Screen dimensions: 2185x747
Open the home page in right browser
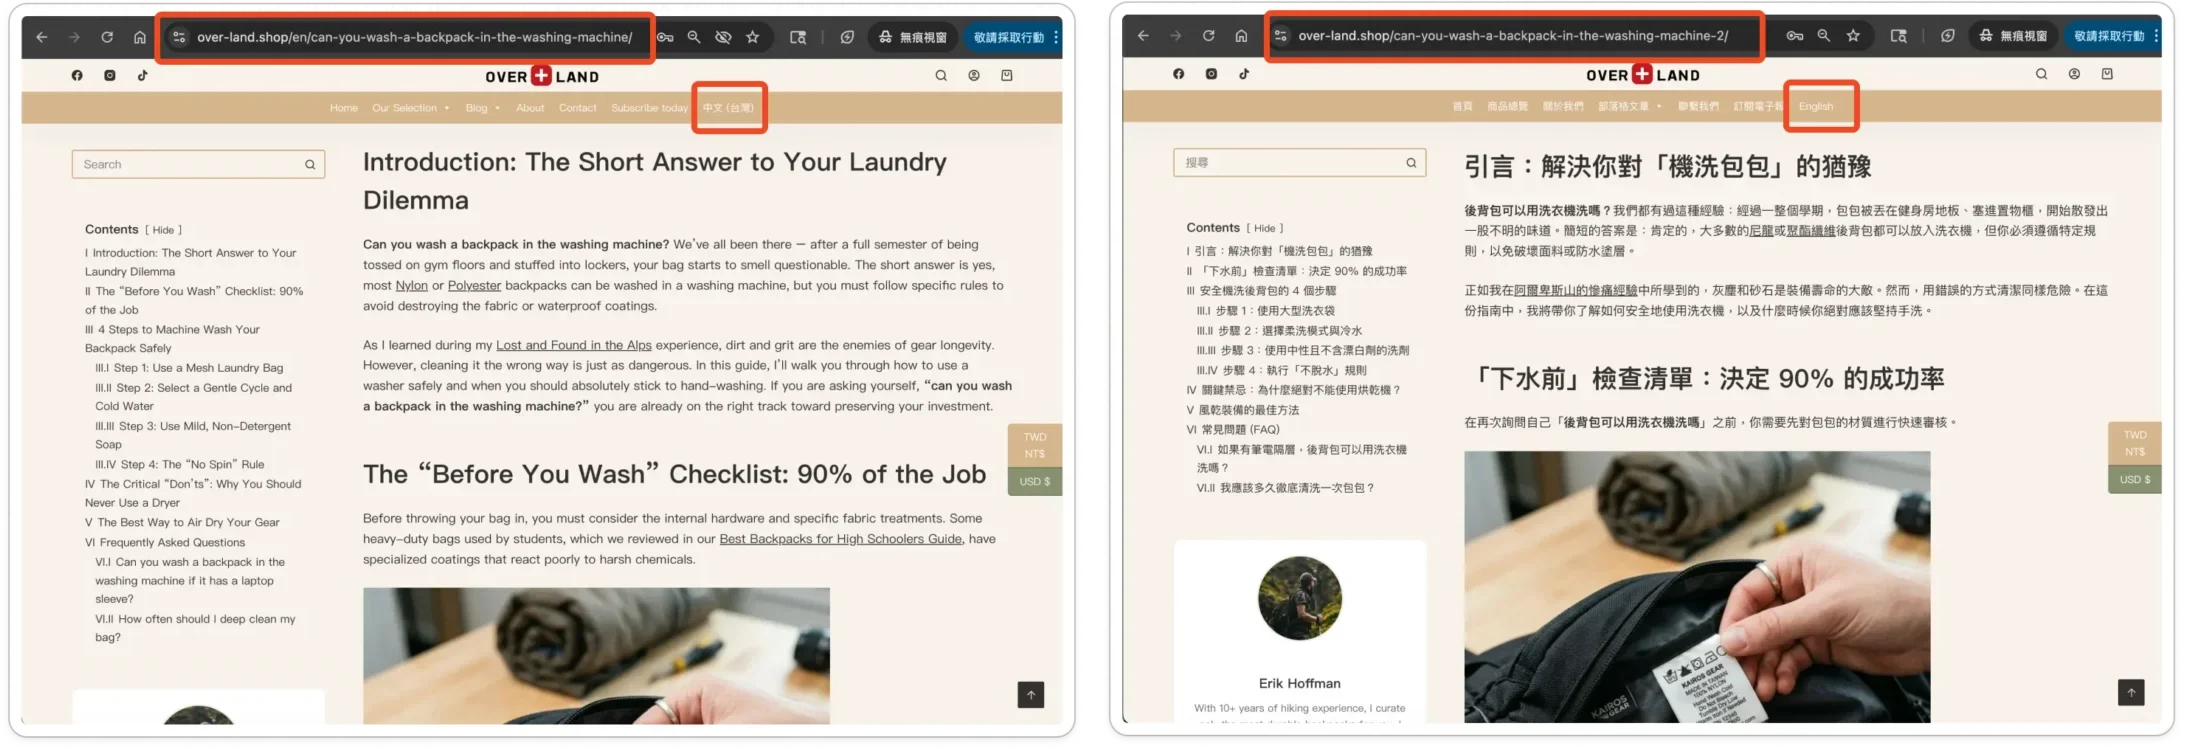(1241, 35)
